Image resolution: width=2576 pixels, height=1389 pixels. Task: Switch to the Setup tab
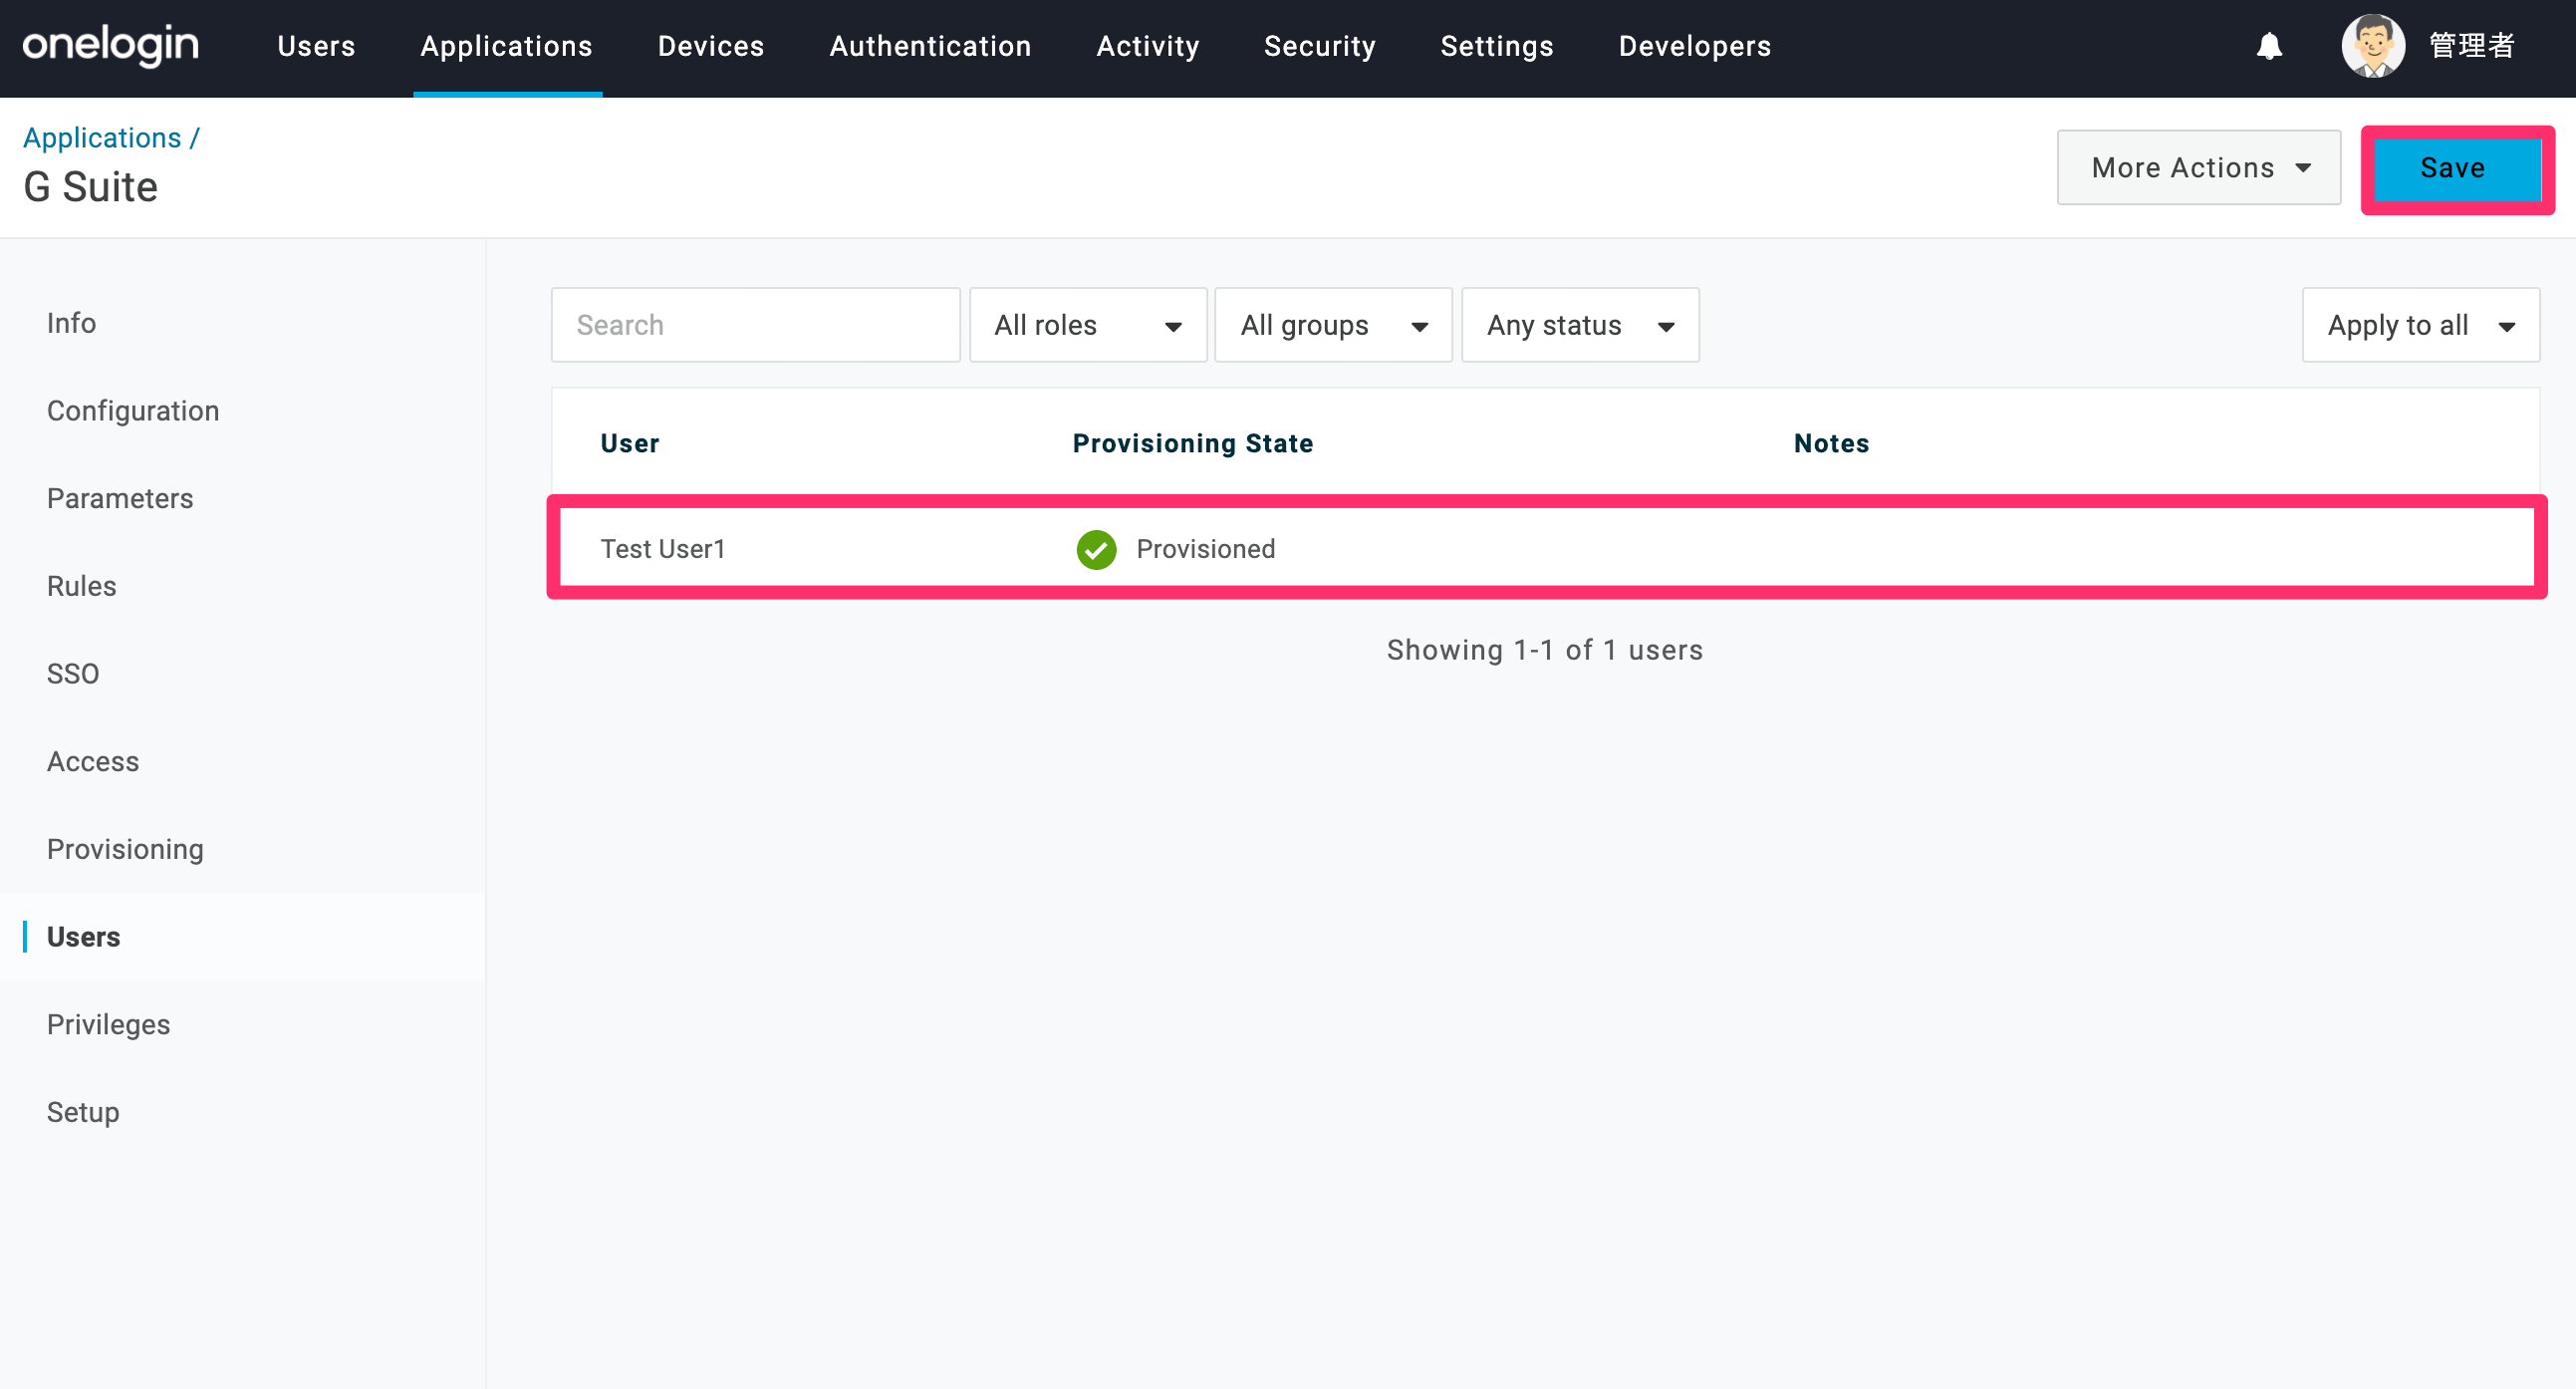coord(83,1112)
